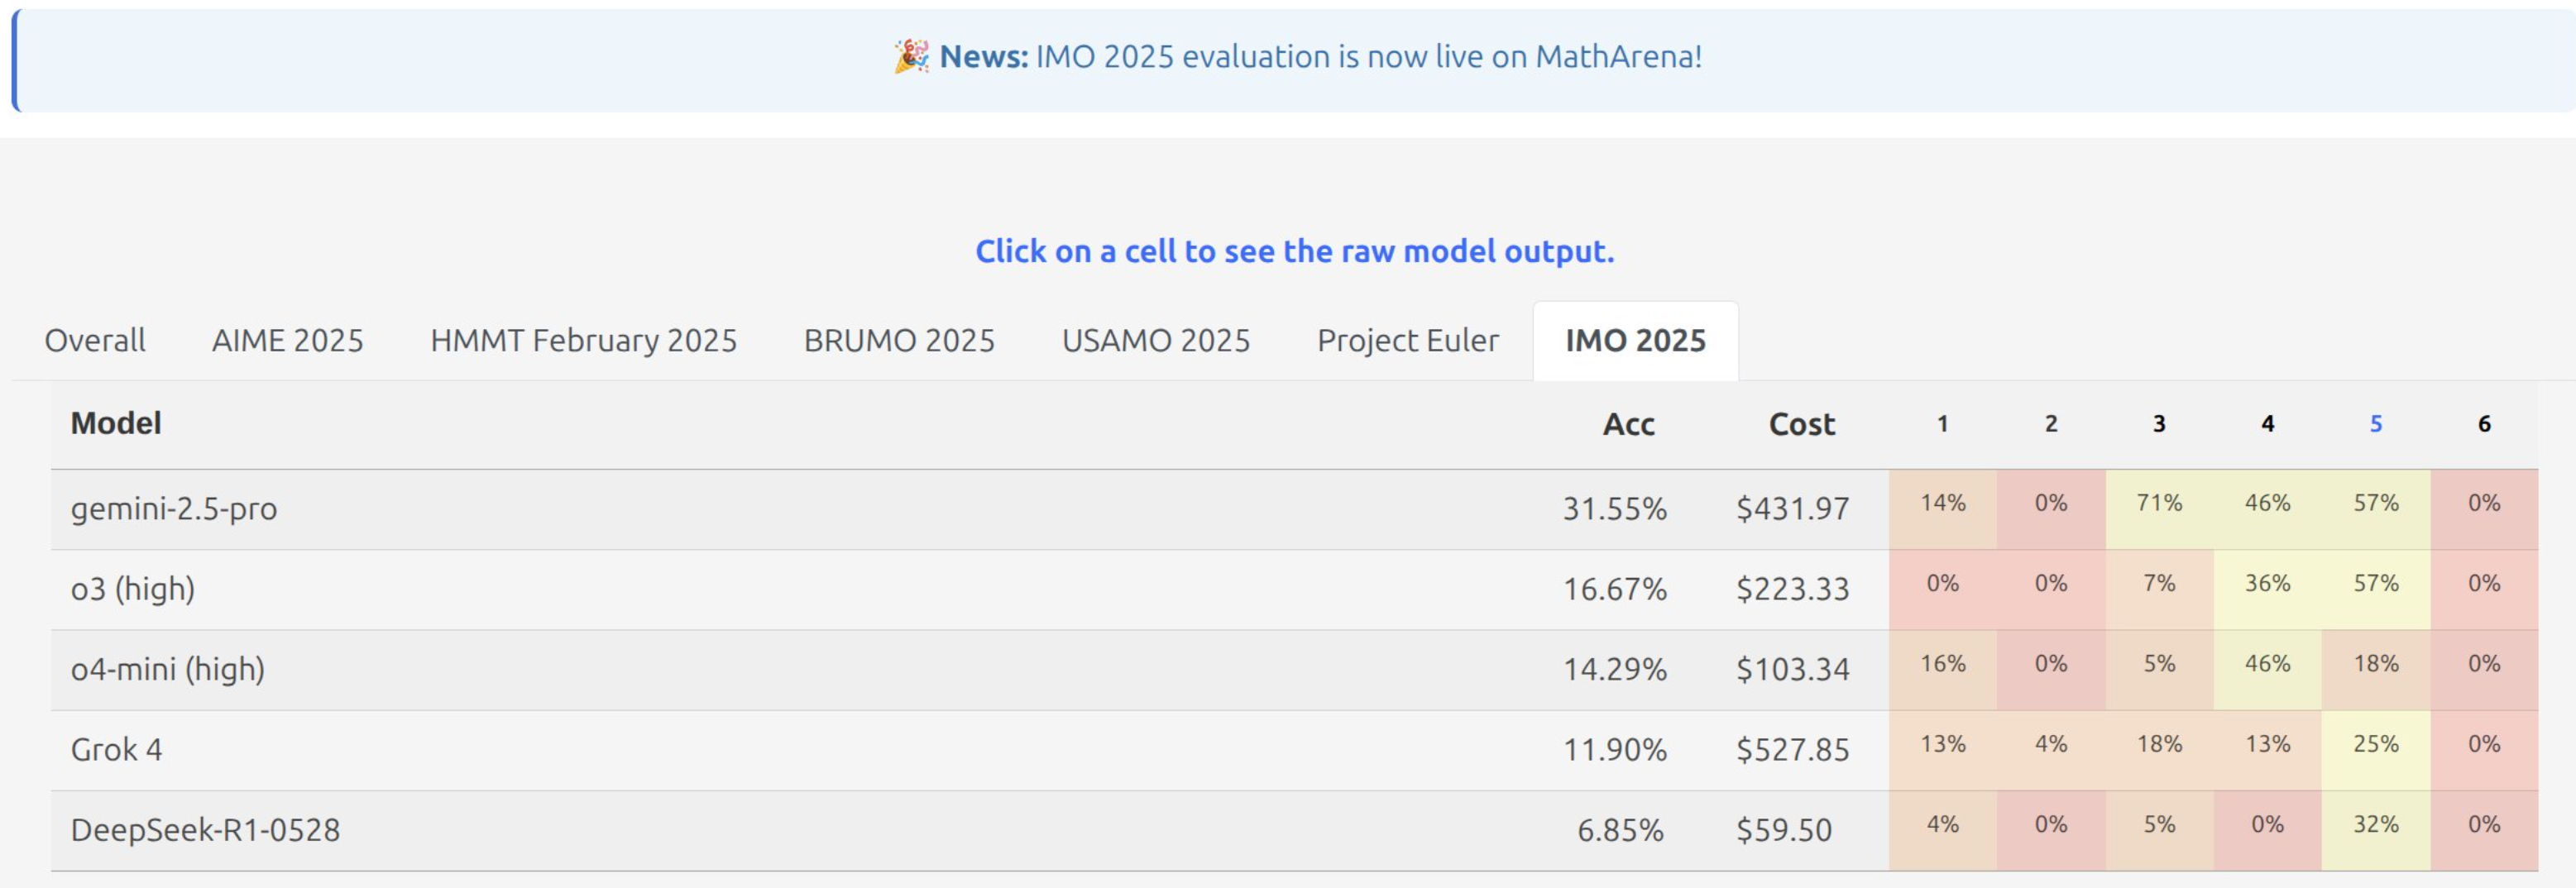Click the IMO 2025 news banner text
This screenshot has width=2576, height=888.
(x=1368, y=56)
